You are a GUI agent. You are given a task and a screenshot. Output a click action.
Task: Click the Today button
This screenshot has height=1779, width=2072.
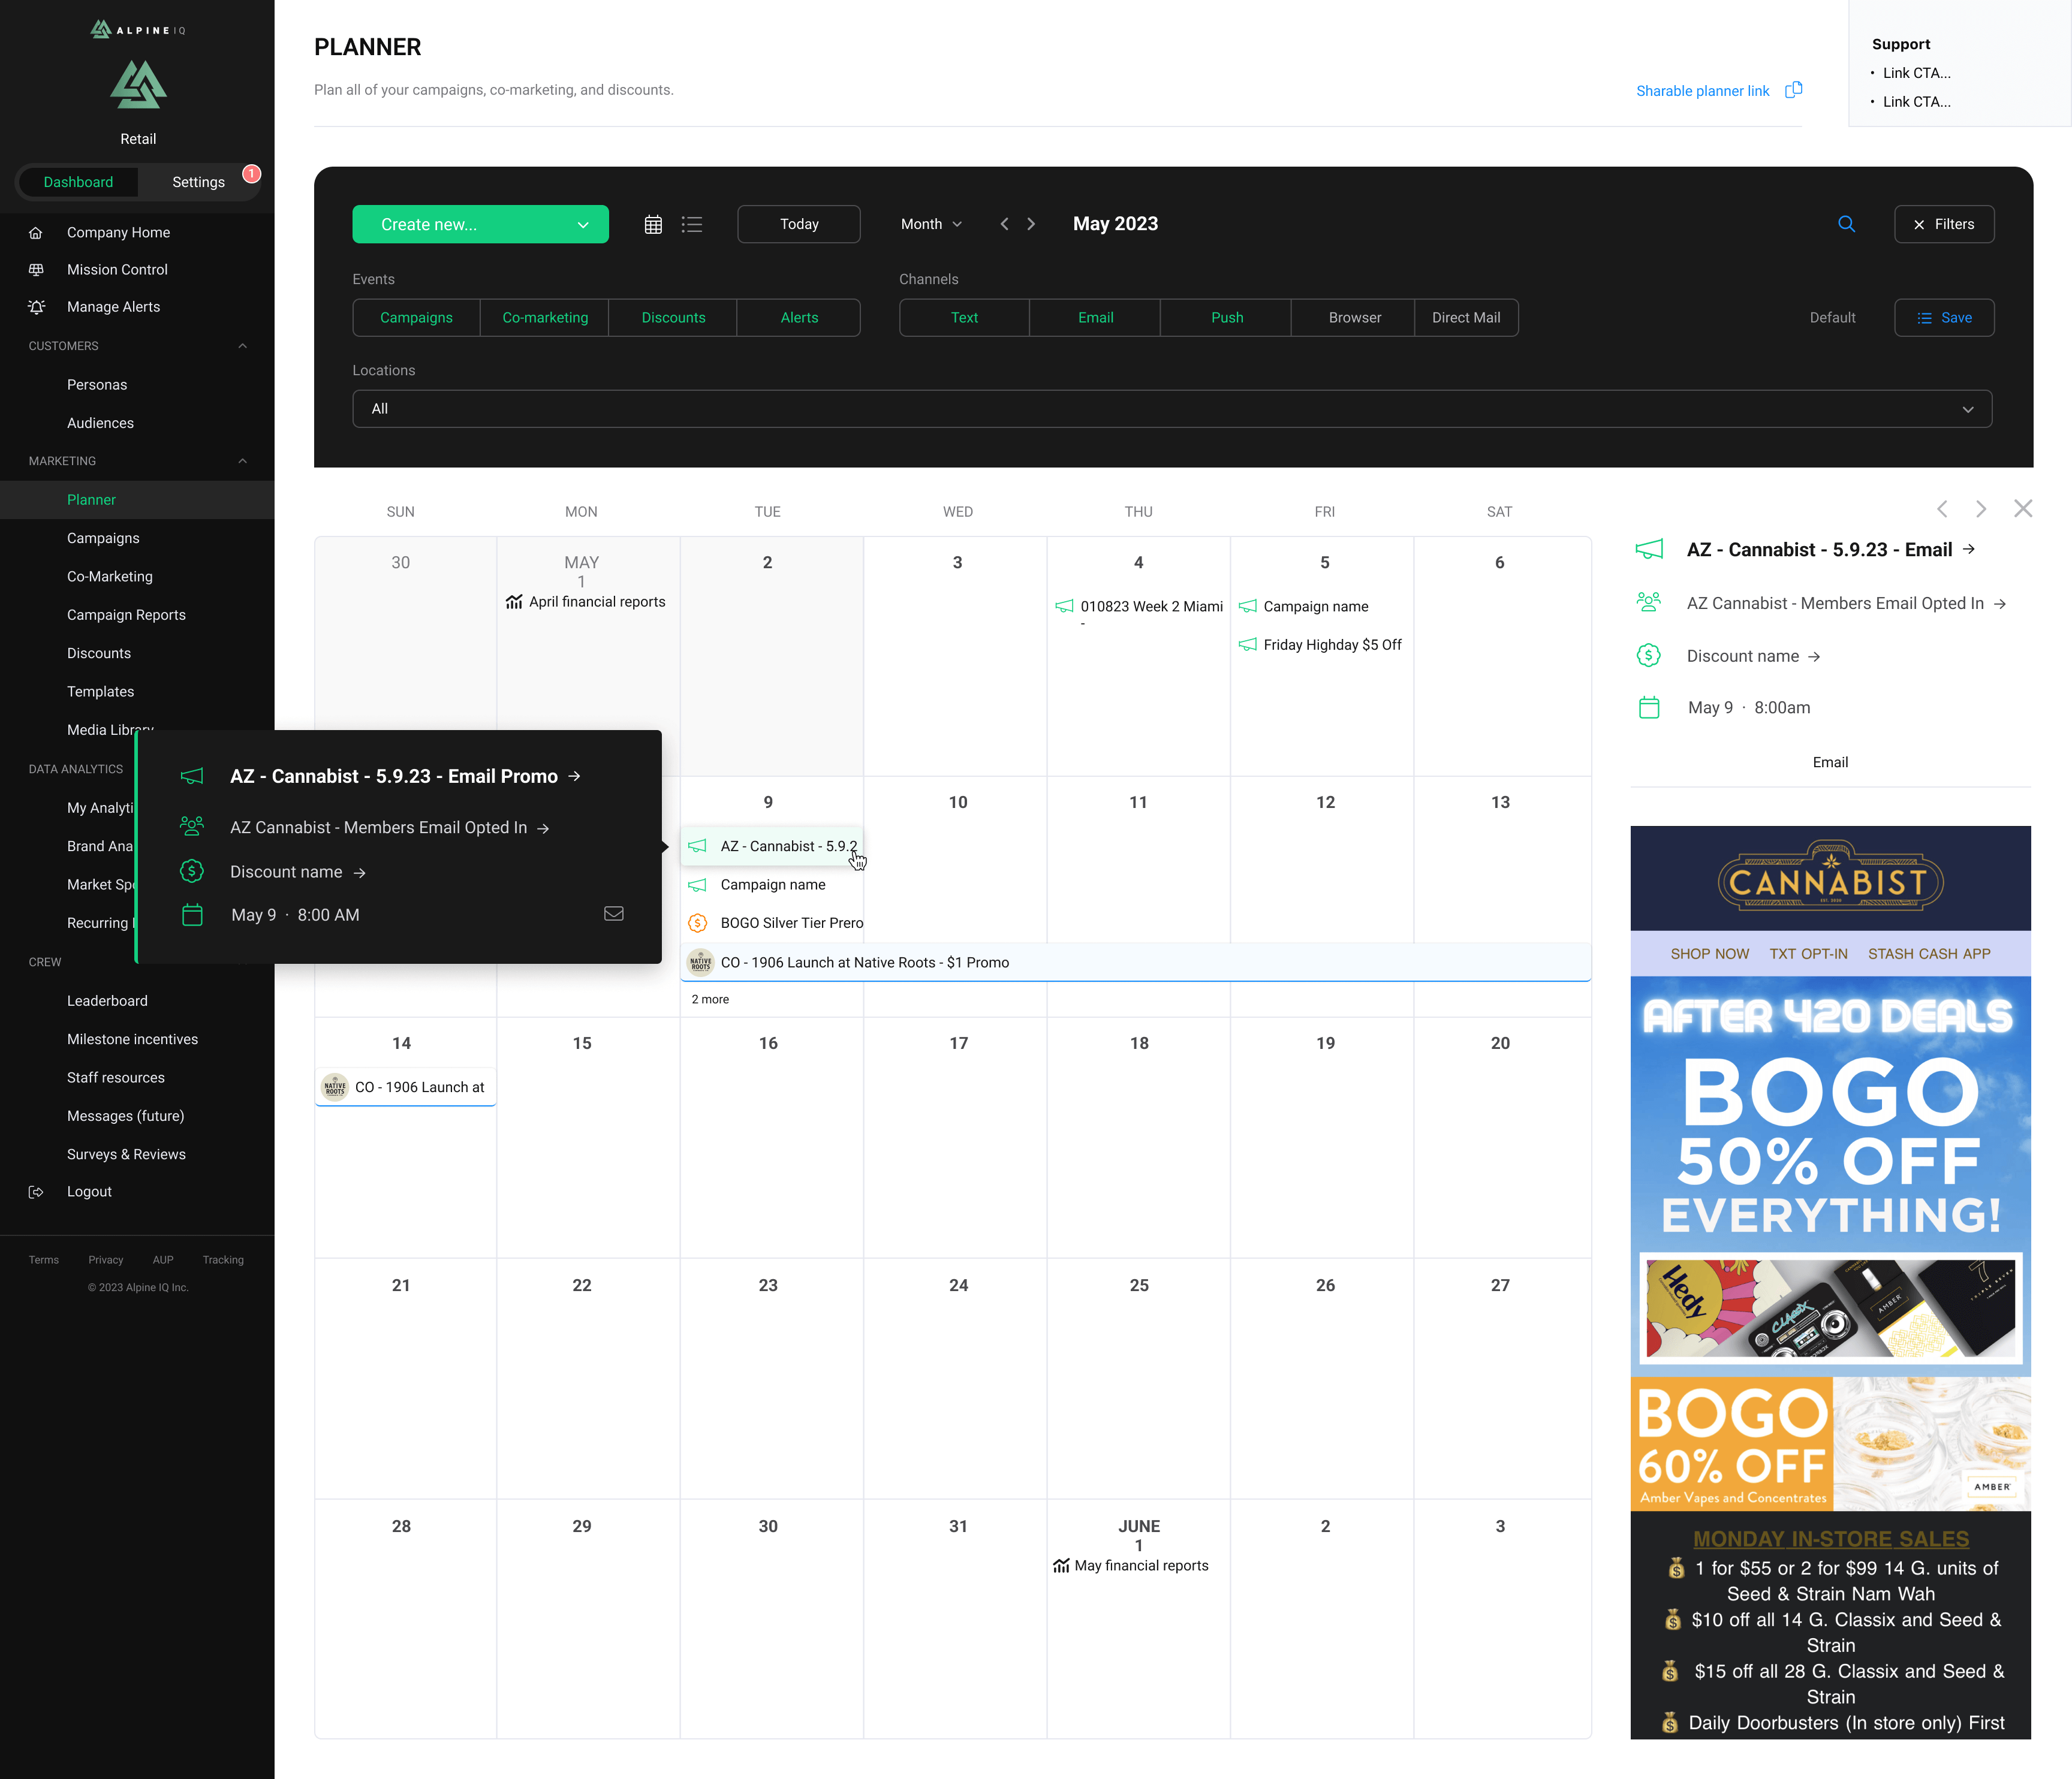[x=798, y=224]
